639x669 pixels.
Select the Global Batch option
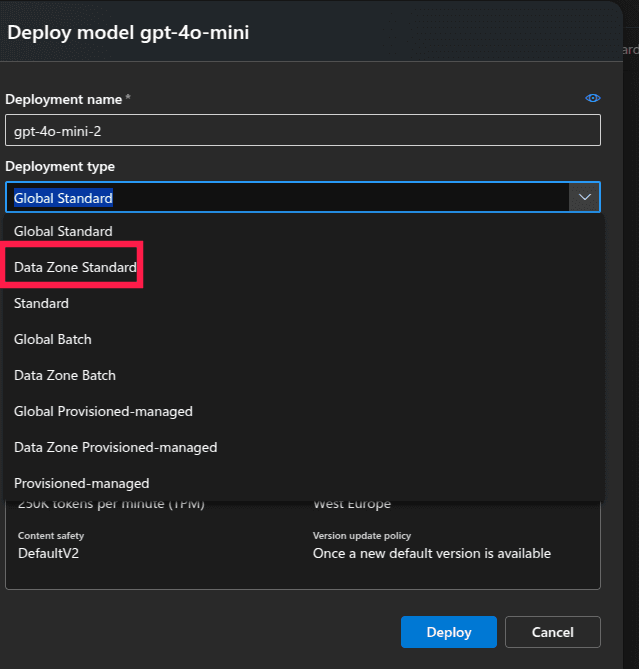click(52, 339)
